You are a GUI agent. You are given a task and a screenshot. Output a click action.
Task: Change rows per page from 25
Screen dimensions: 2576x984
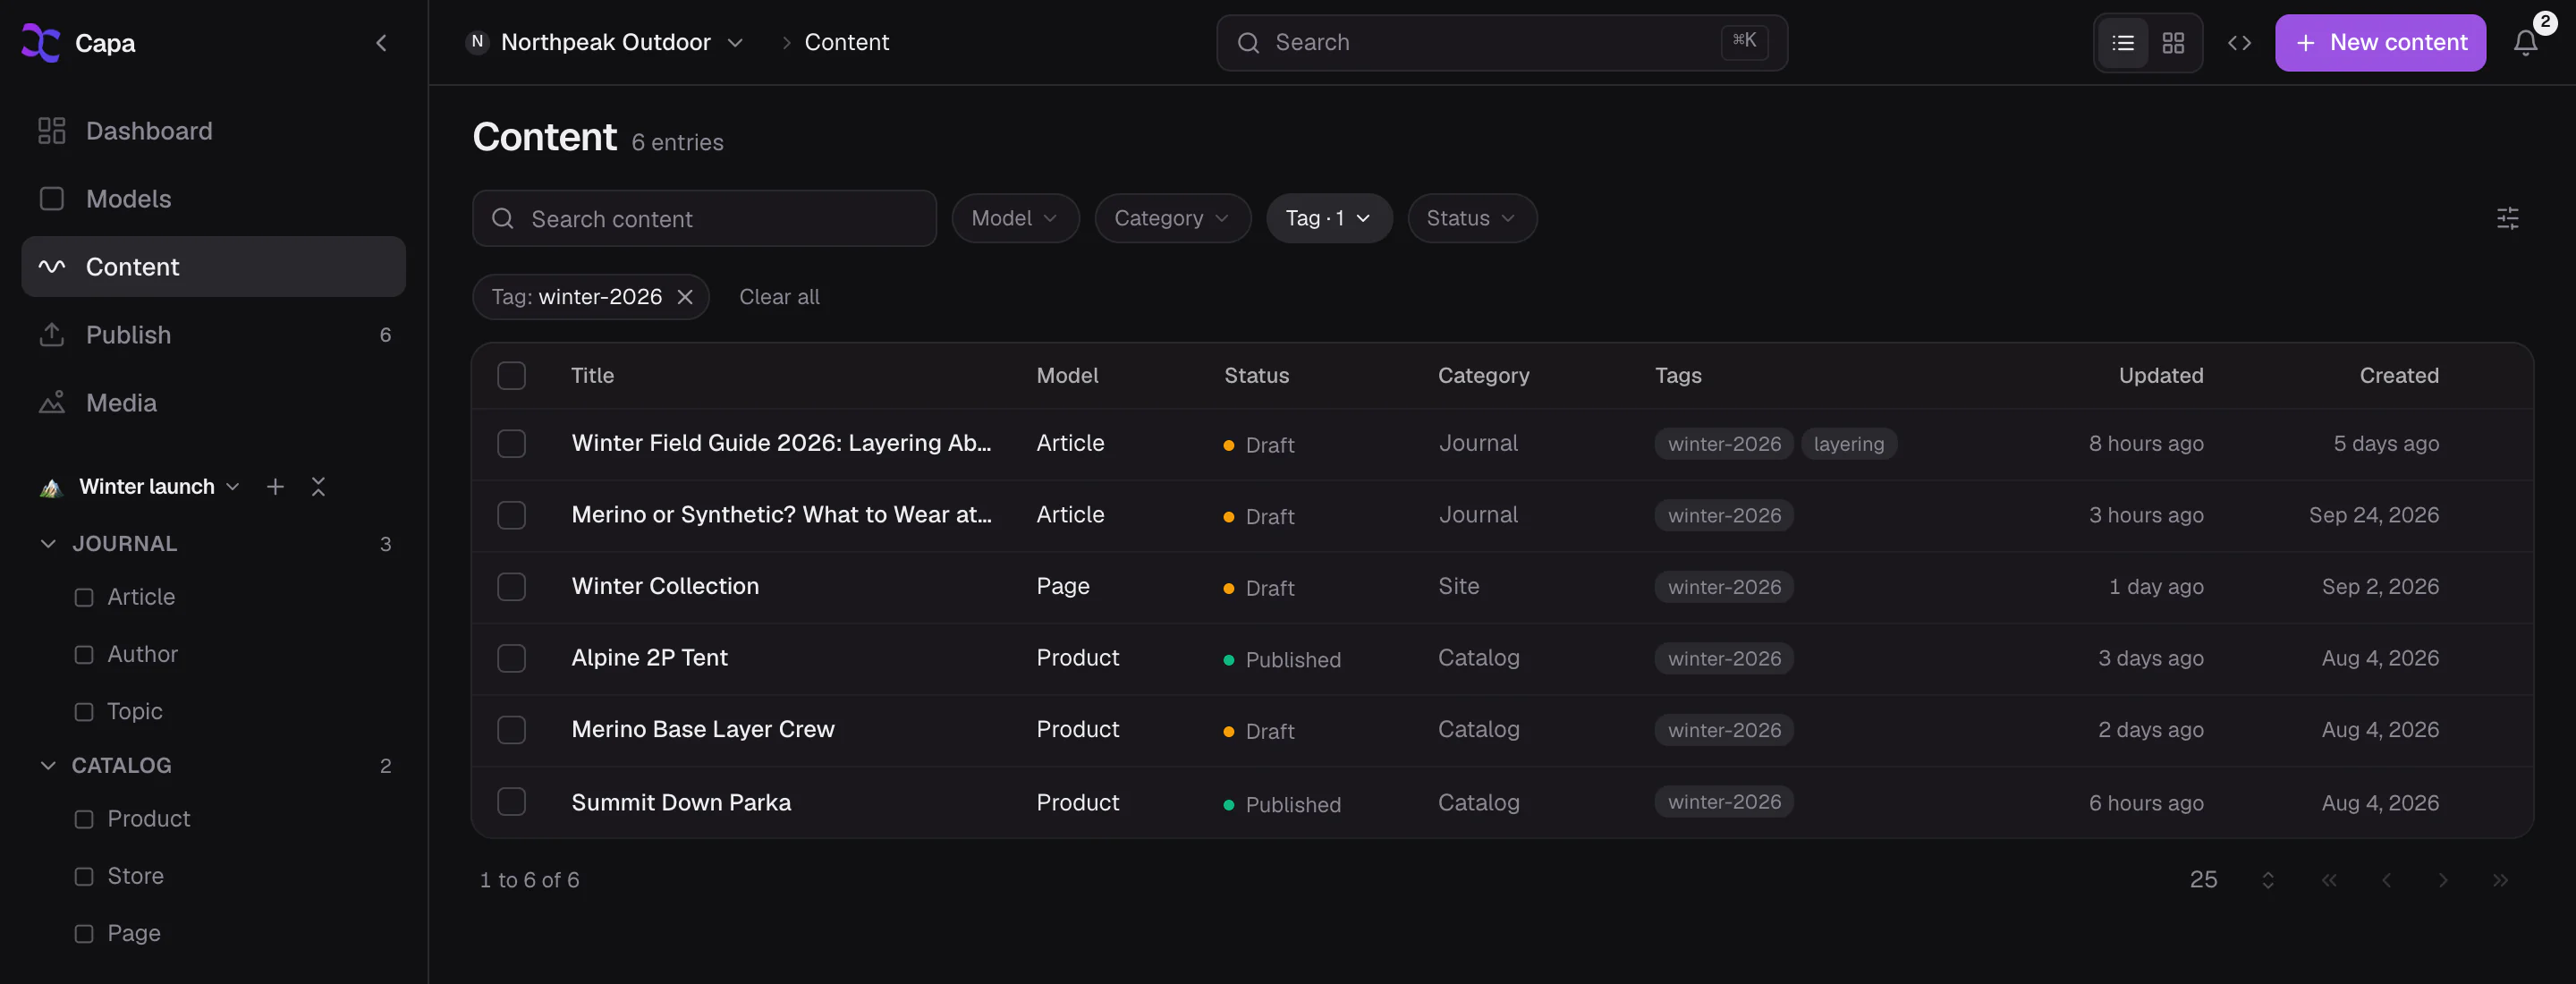pos(2232,880)
